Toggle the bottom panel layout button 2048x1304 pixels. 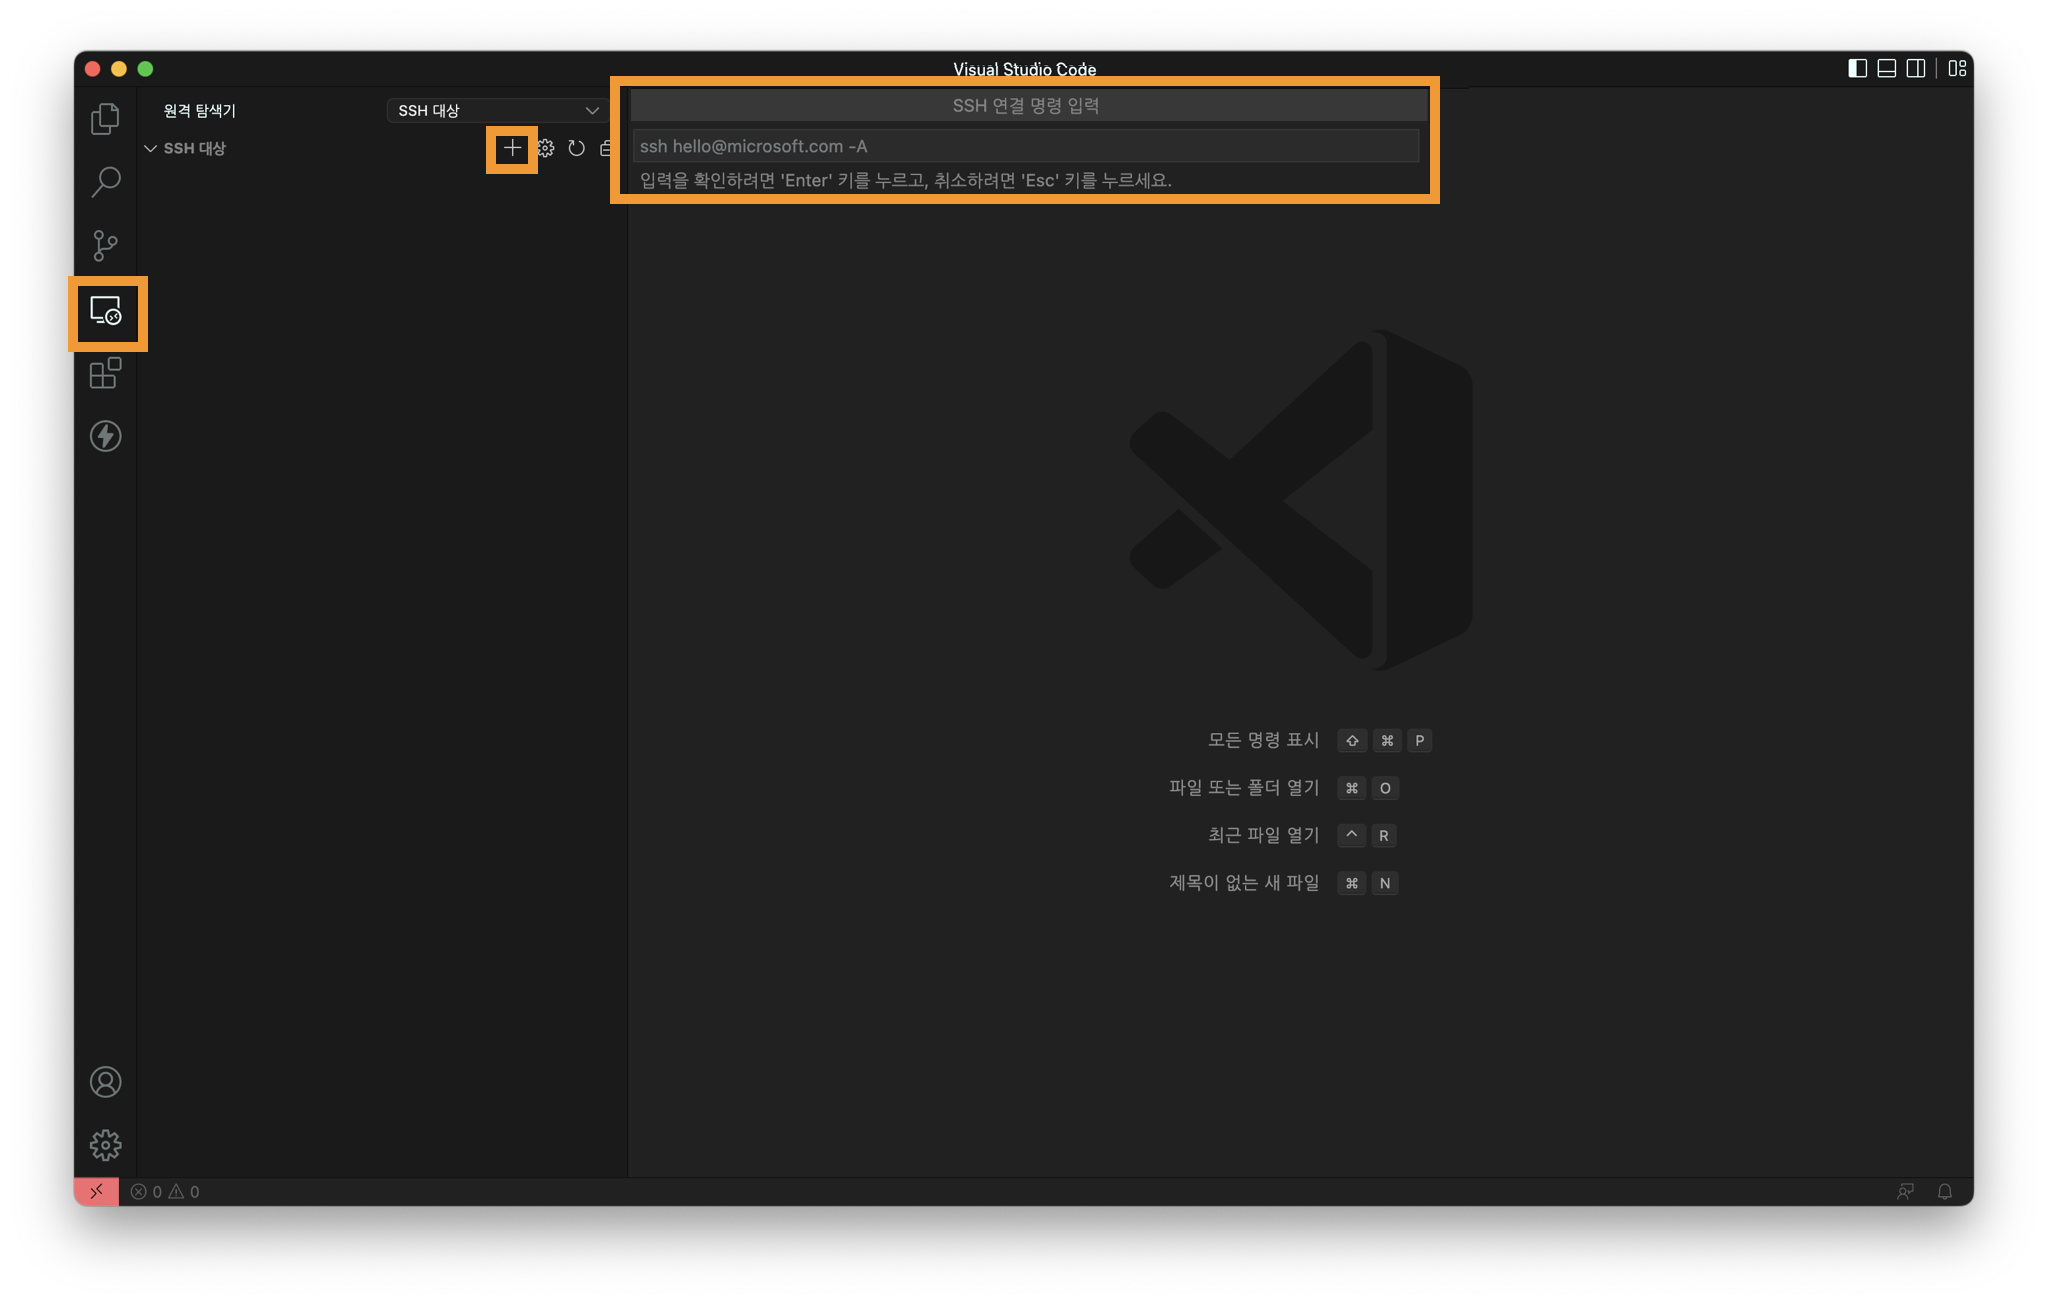click(x=1886, y=68)
